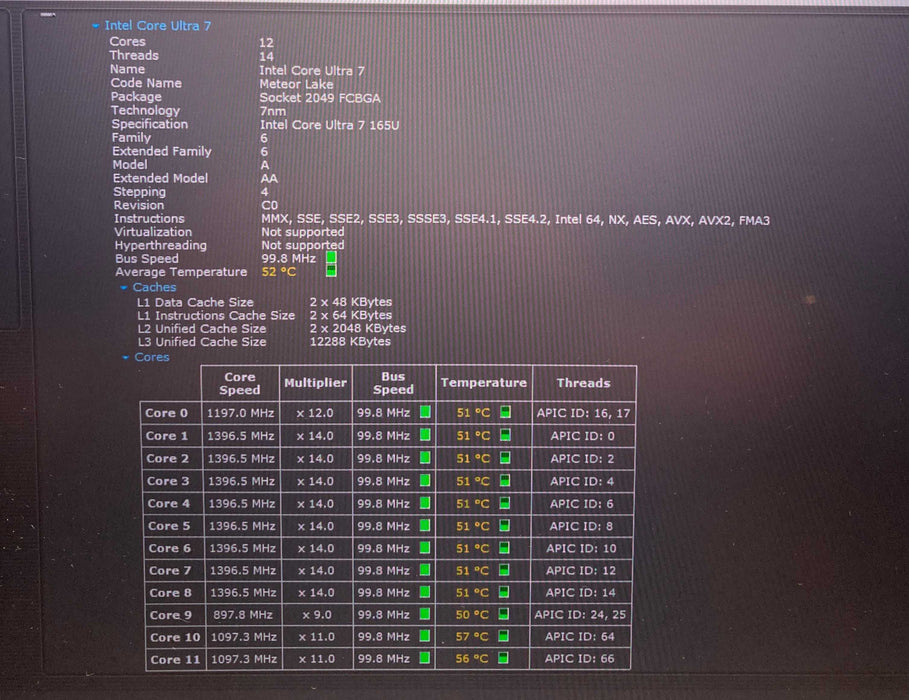Click Core 3 temperature indicator icon
Image resolution: width=909 pixels, height=700 pixels.
pos(505,481)
